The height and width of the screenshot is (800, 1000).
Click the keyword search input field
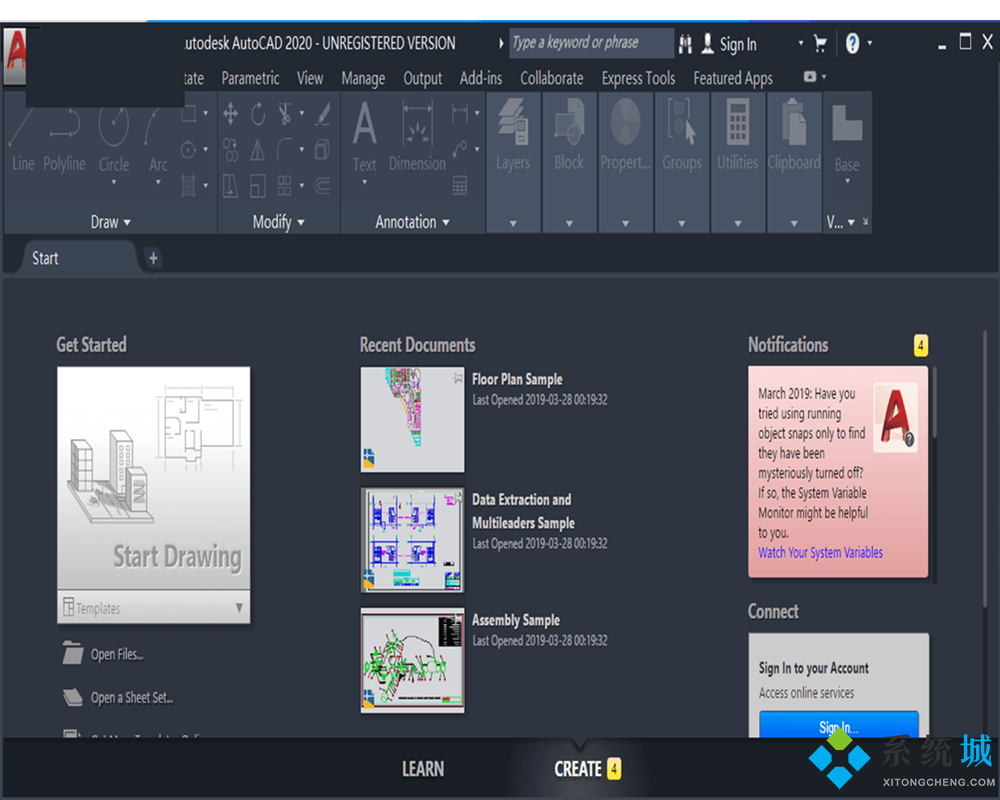coord(590,43)
